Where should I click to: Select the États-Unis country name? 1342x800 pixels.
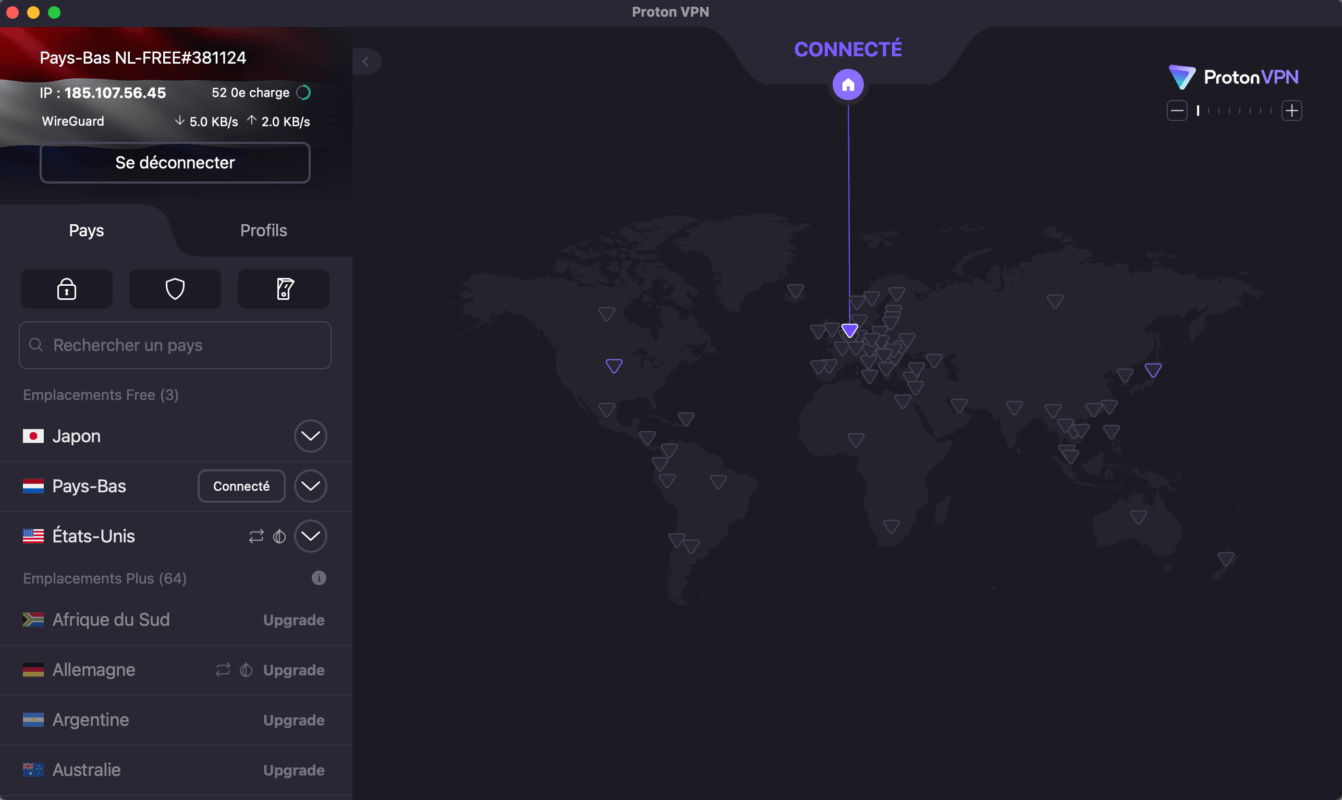(94, 536)
